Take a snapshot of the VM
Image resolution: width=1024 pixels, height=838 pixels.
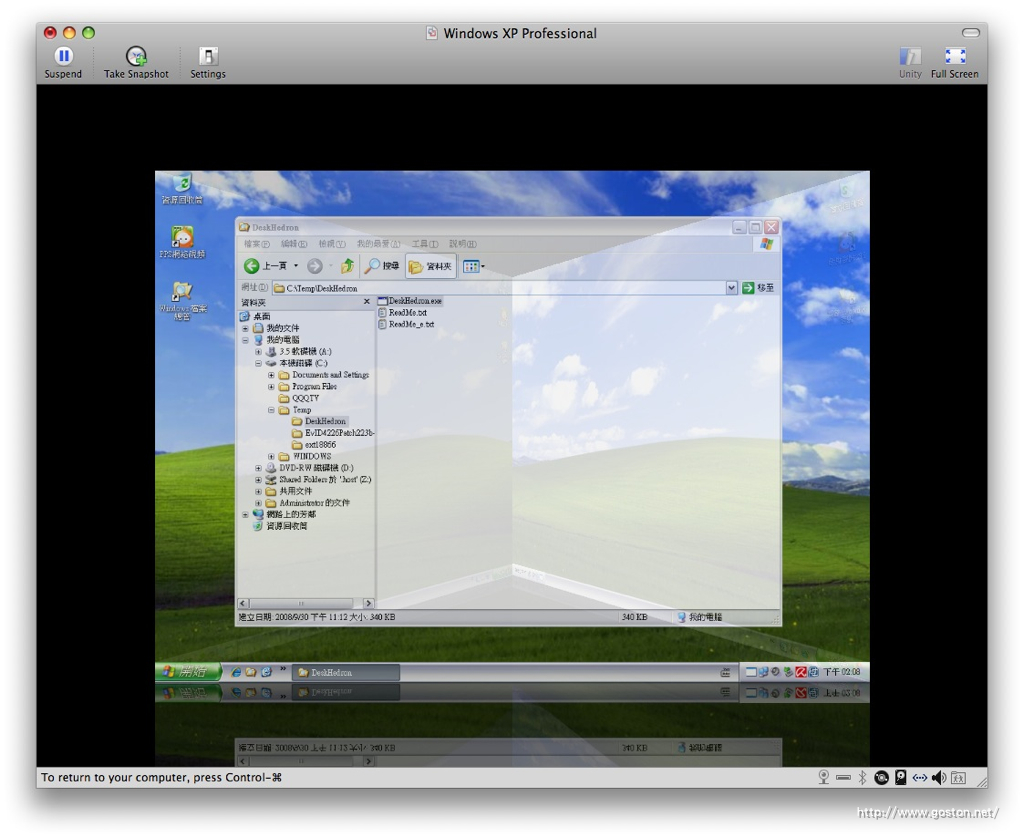pyautogui.click(x=136, y=63)
